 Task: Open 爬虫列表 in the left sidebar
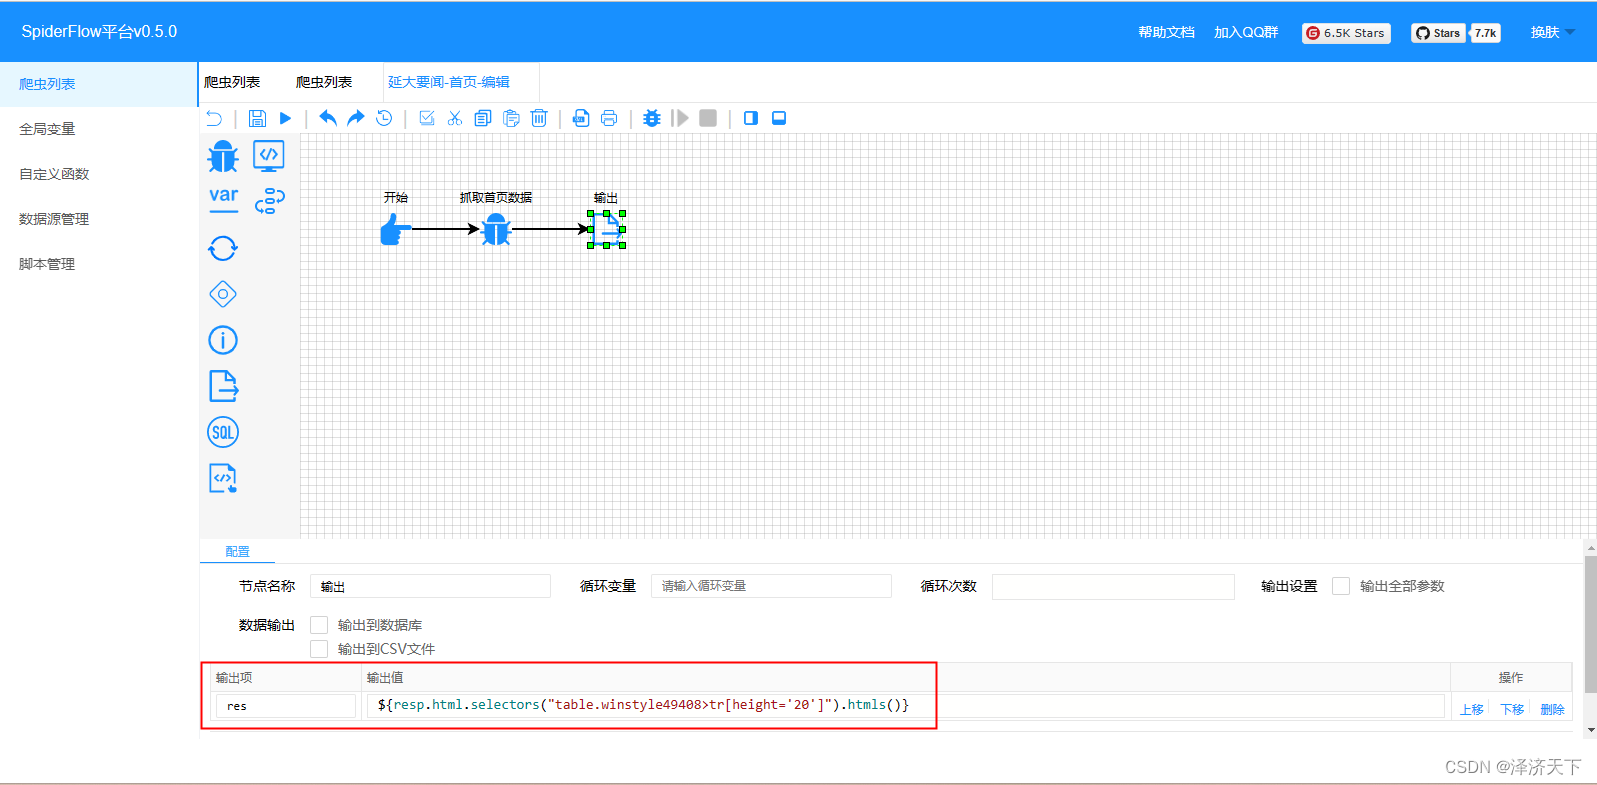(x=99, y=84)
